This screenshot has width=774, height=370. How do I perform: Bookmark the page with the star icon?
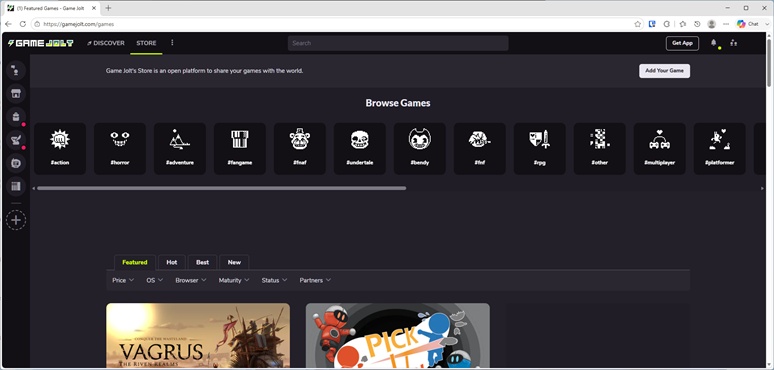pyautogui.click(x=638, y=24)
